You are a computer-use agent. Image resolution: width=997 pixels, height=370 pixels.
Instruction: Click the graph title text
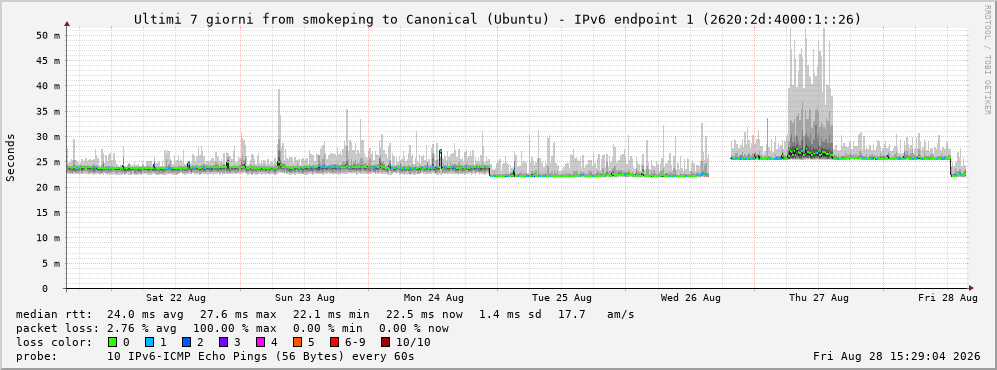point(498,20)
